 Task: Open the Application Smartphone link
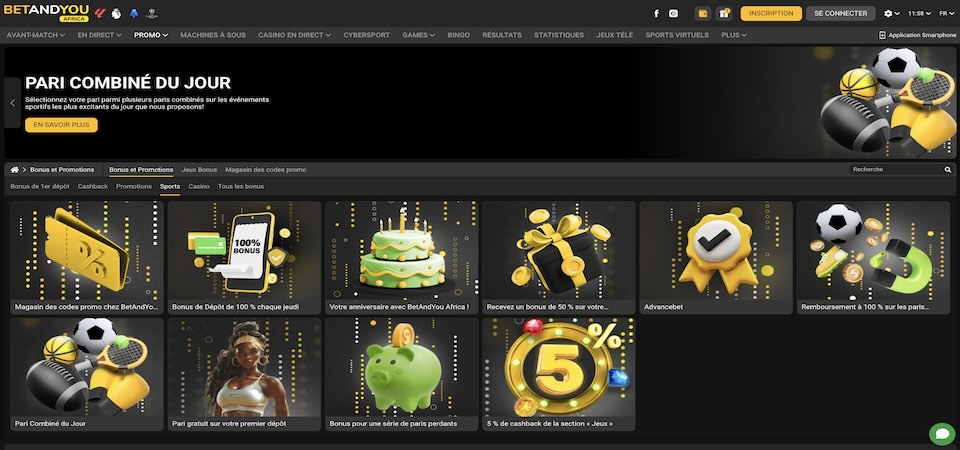pos(917,35)
